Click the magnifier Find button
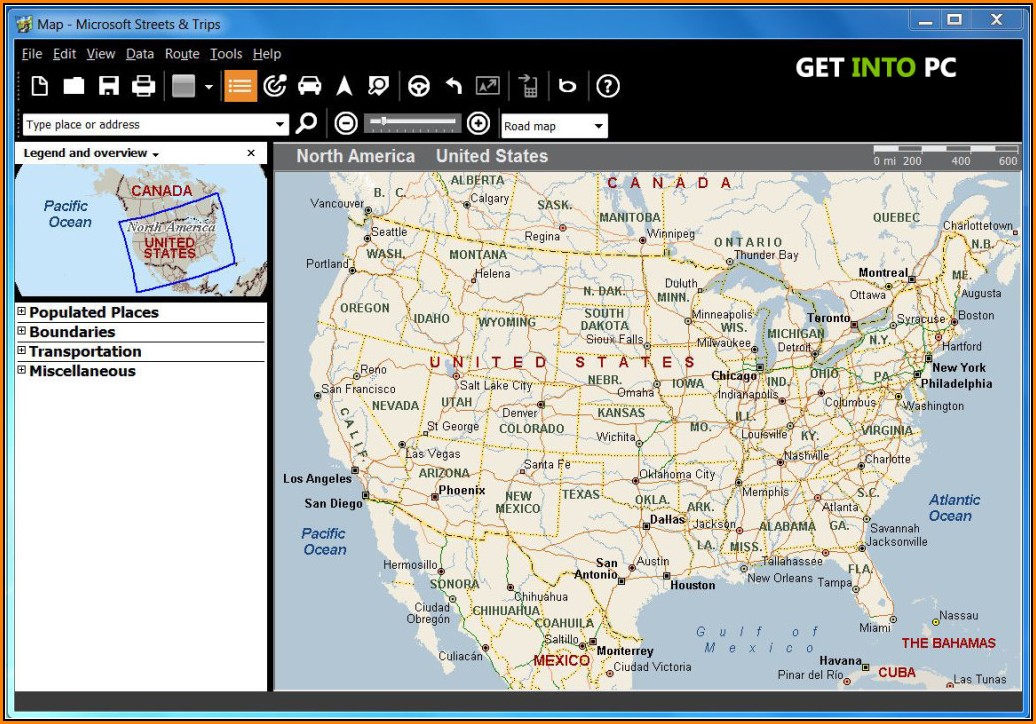 307,124
